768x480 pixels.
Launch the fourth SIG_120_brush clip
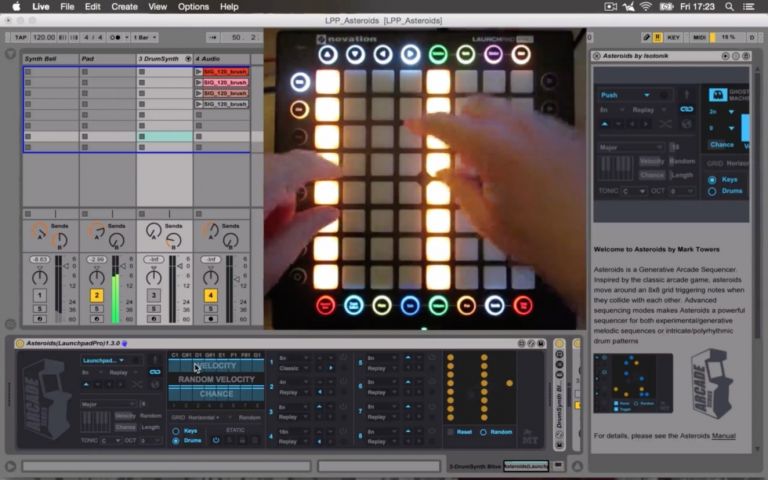[x=198, y=104]
